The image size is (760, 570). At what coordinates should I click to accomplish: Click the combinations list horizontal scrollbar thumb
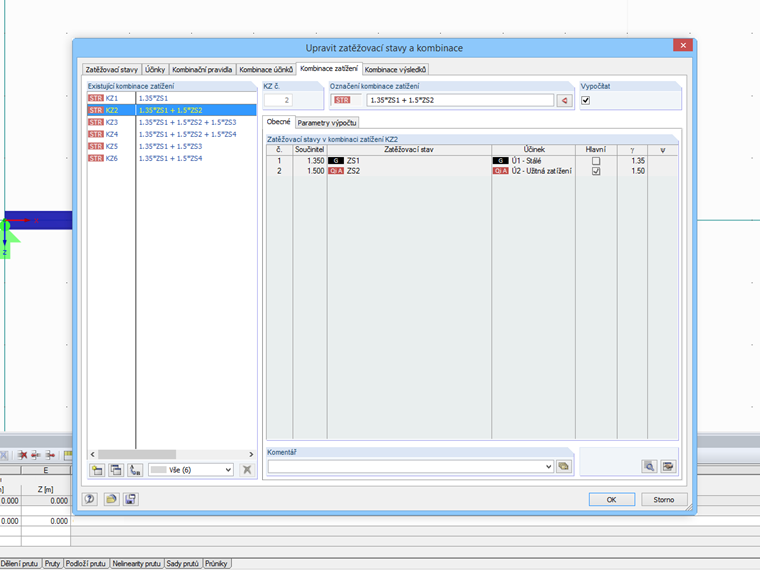click(x=137, y=454)
